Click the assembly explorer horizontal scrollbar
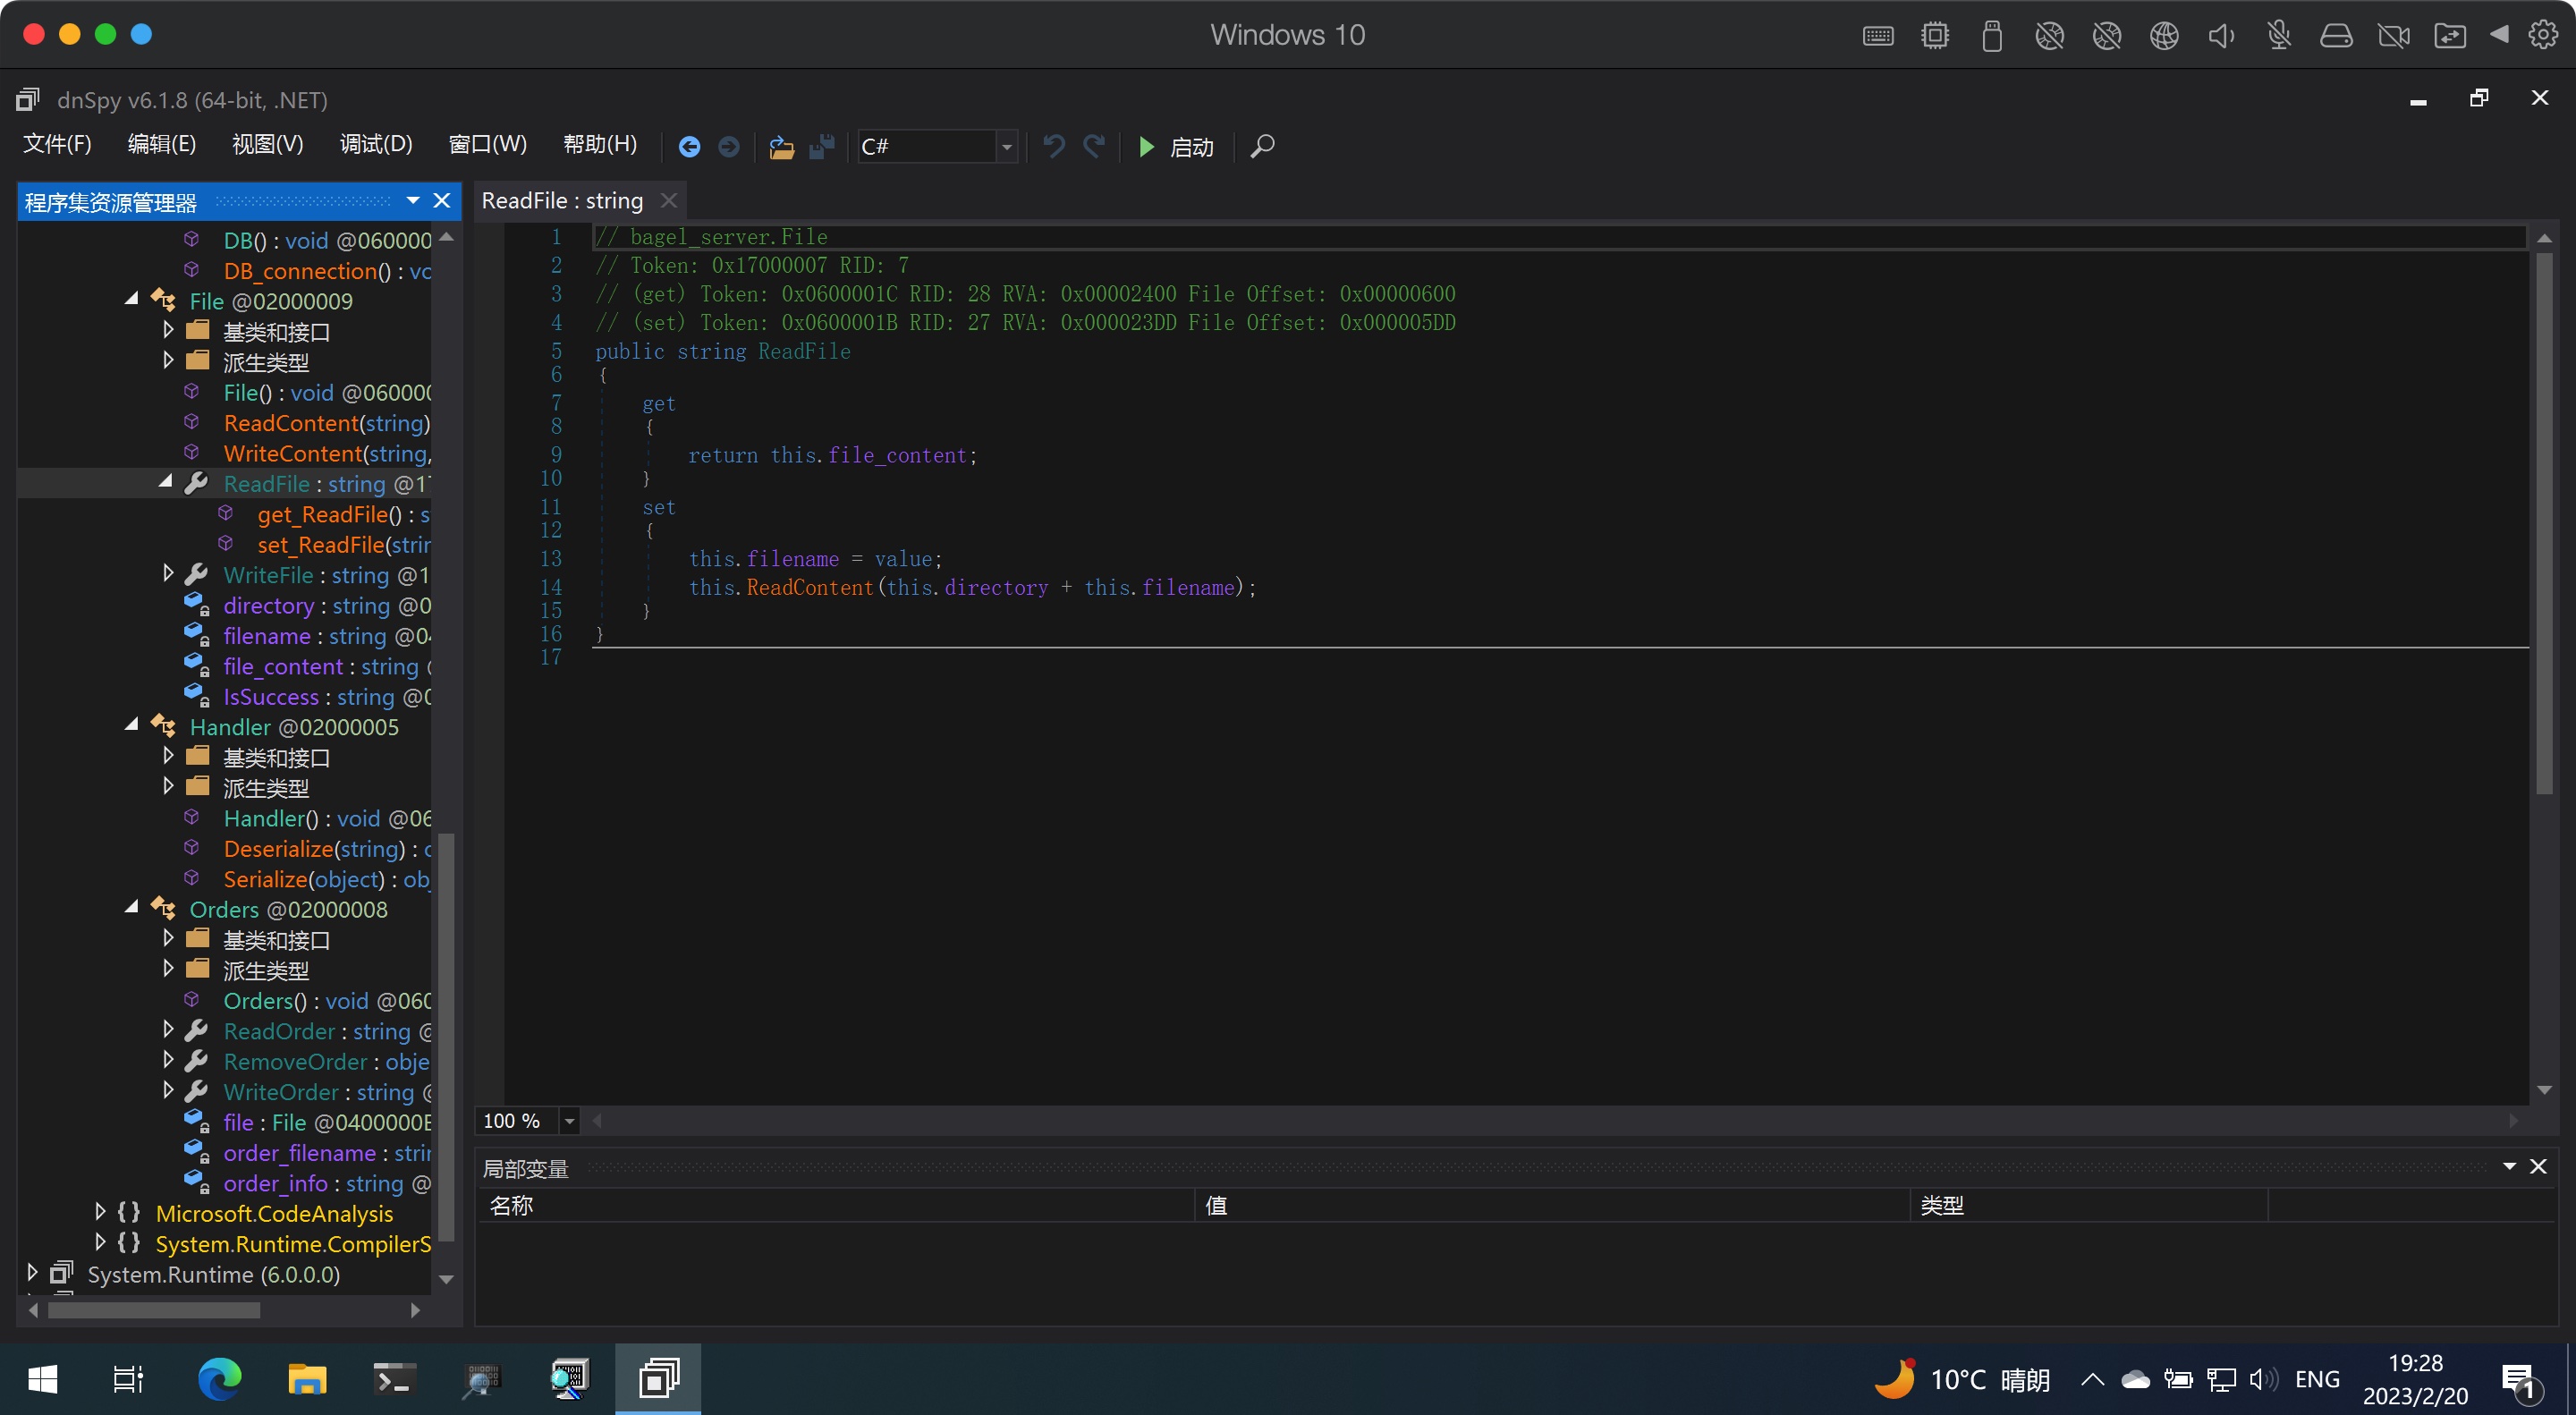Screen dimensions: 2576x1415 coord(155,1309)
